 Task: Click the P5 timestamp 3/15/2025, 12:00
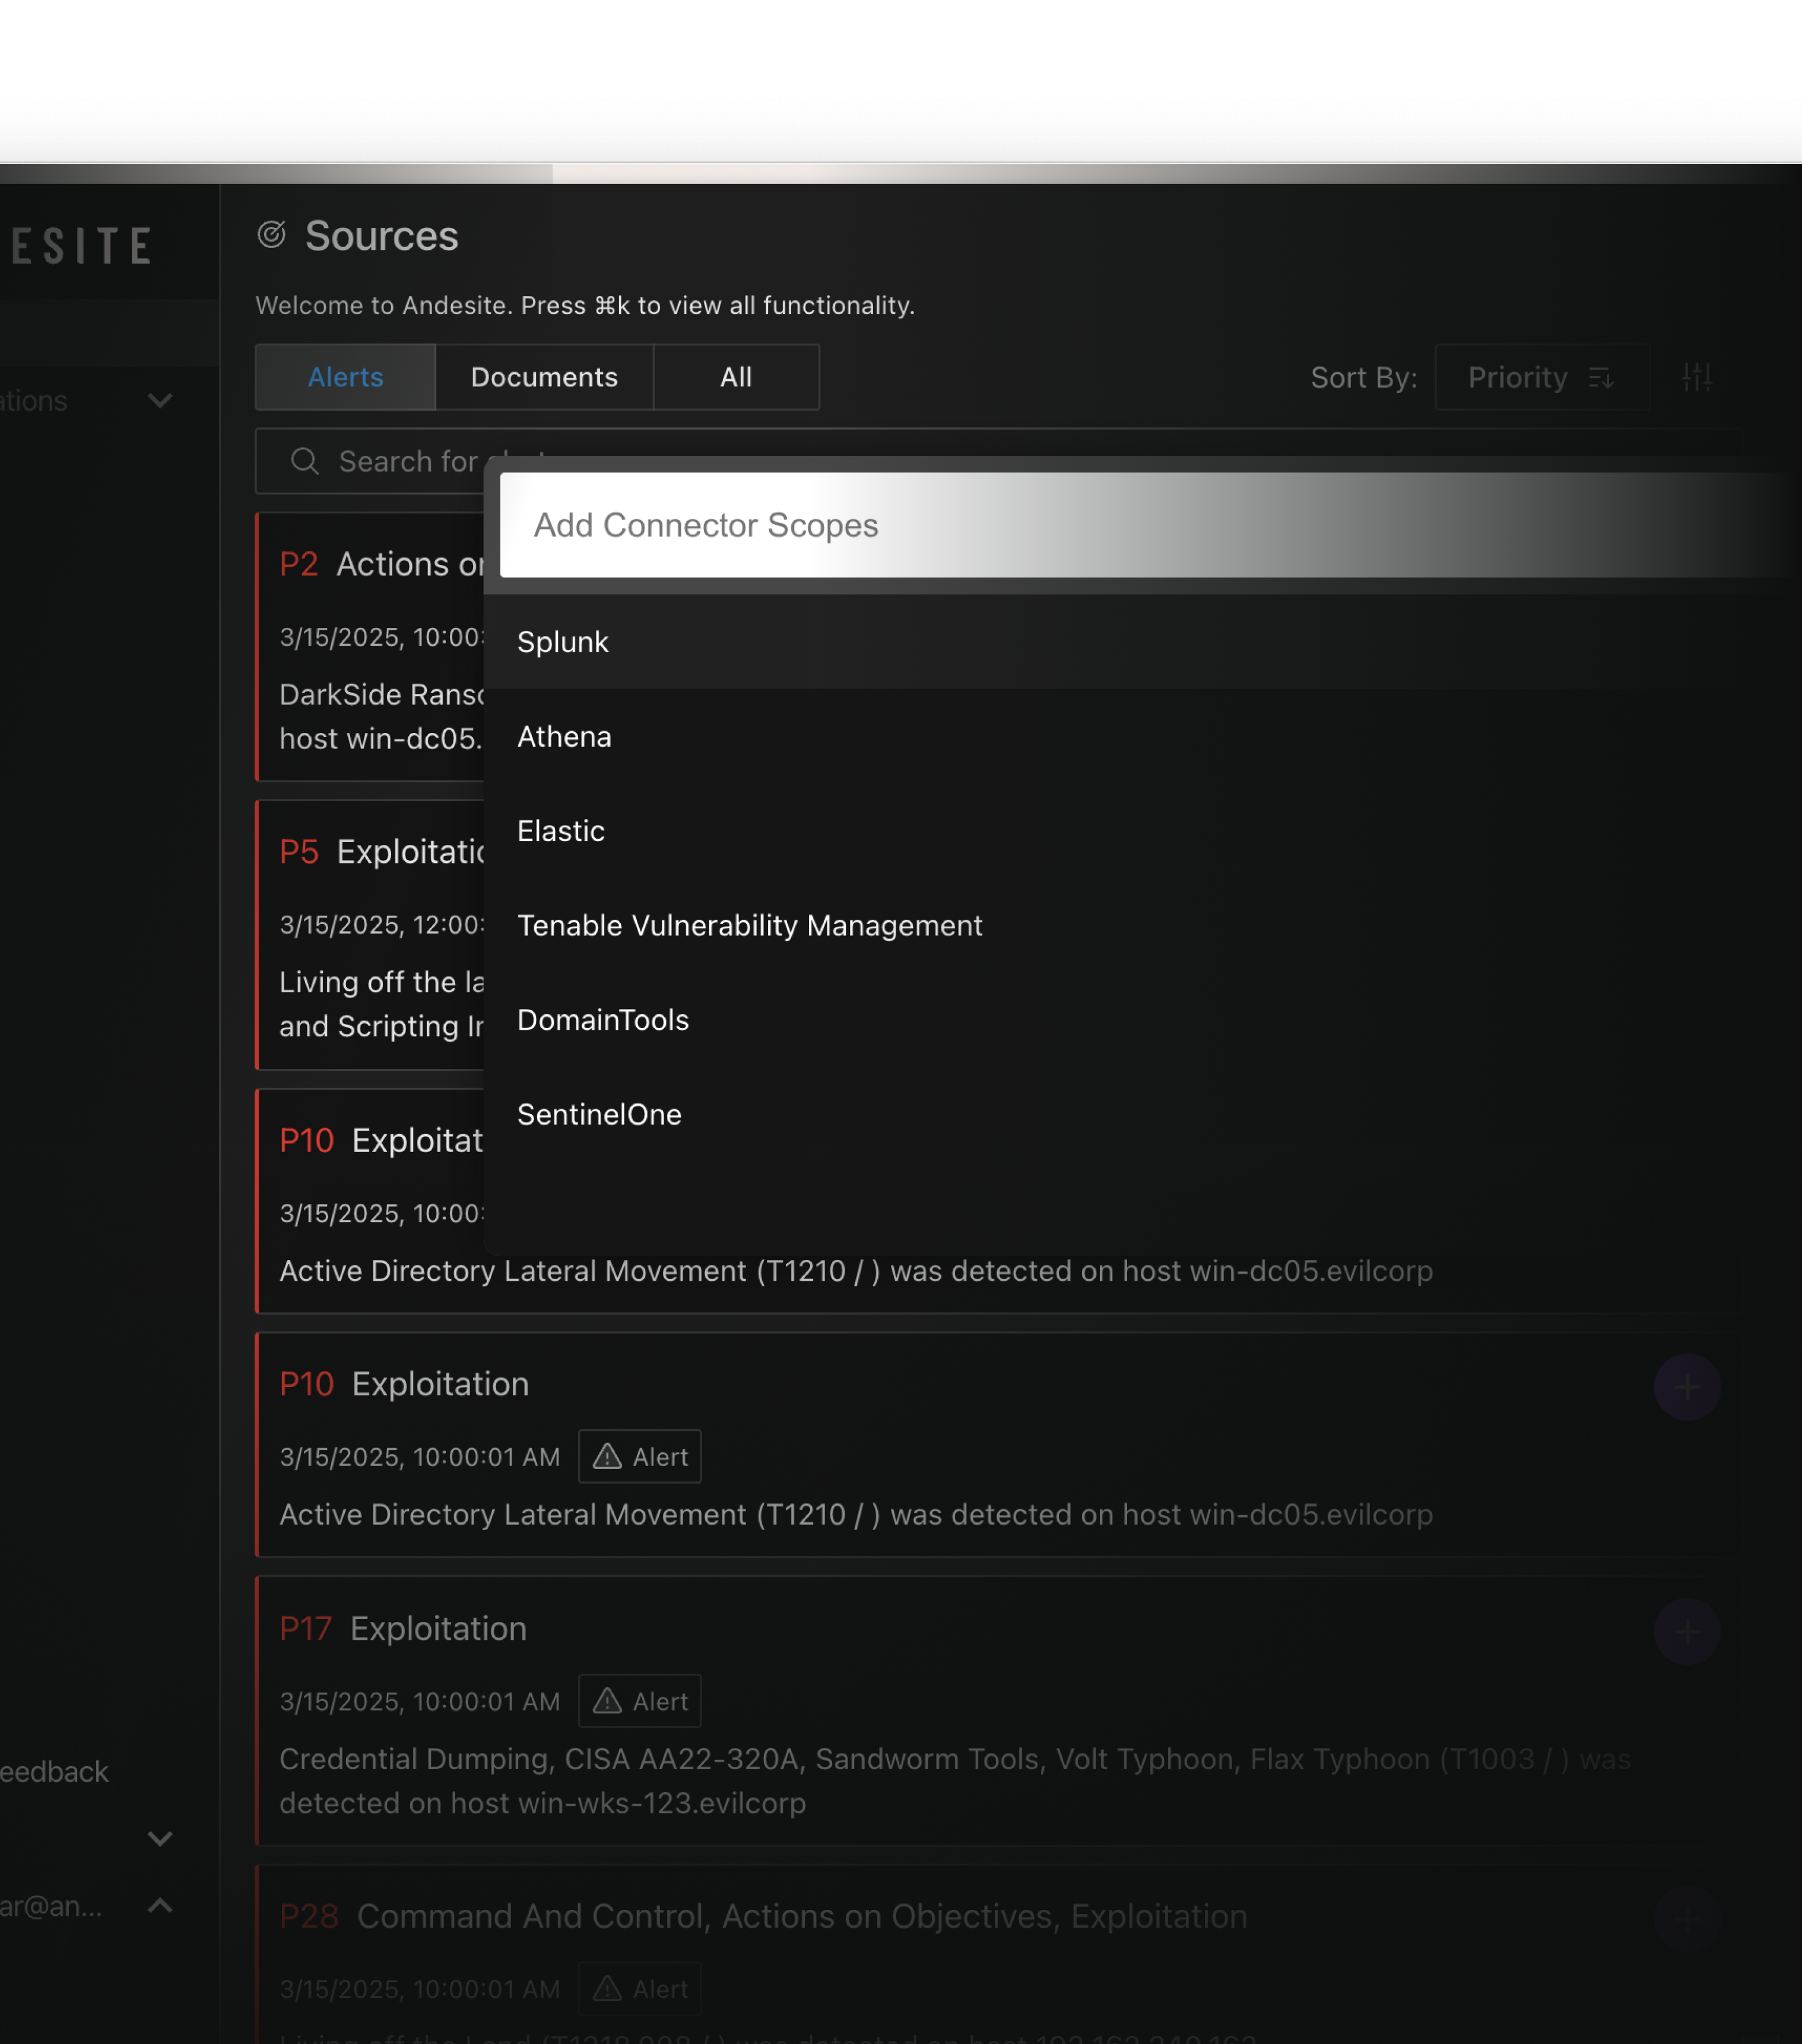tap(381, 925)
